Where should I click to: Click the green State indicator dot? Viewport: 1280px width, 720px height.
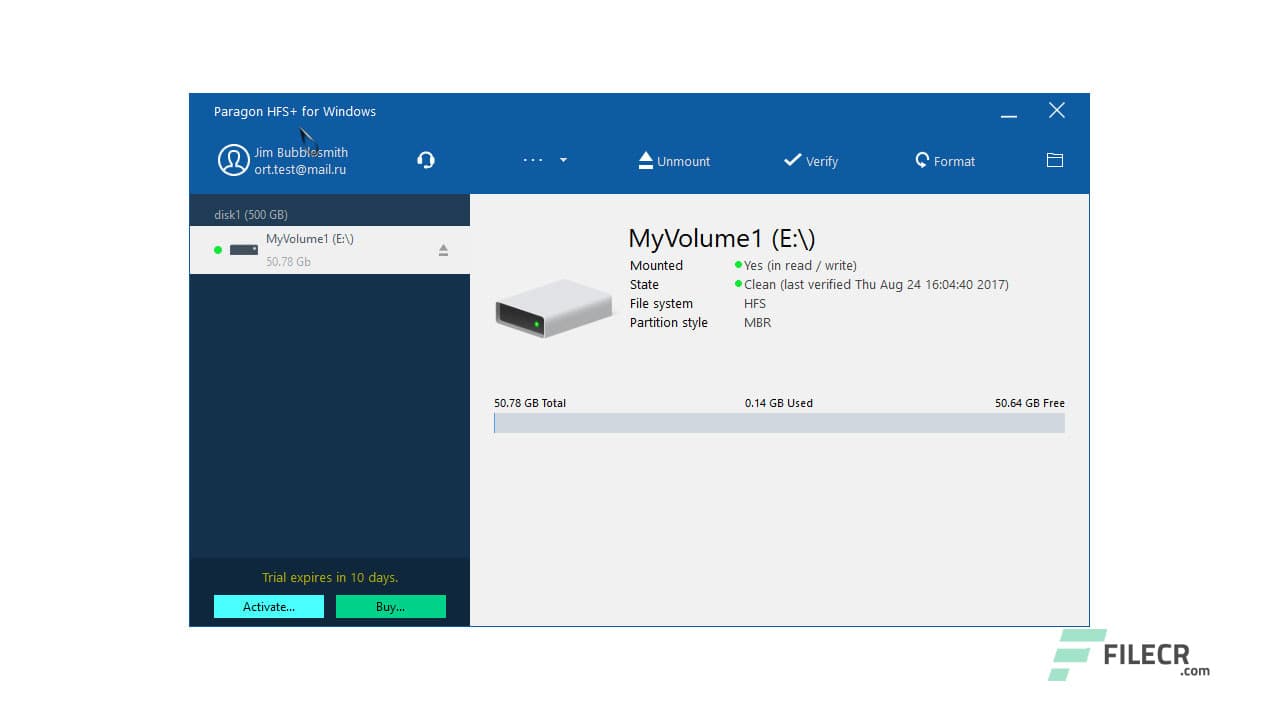tap(737, 284)
